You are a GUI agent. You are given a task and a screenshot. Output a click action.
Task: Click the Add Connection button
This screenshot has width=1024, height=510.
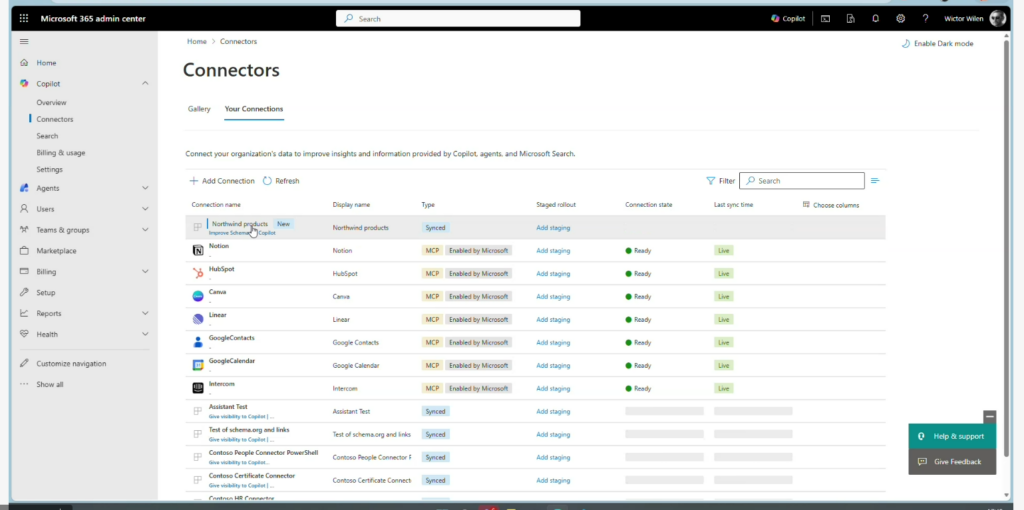(222, 181)
